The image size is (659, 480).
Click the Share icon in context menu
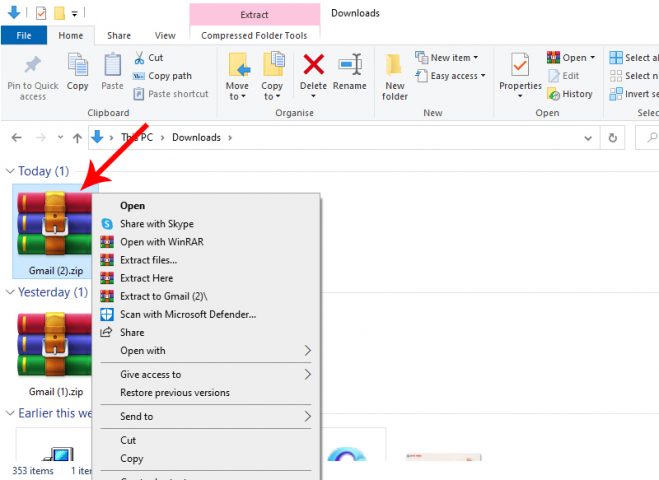pyautogui.click(x=106, y=332)
